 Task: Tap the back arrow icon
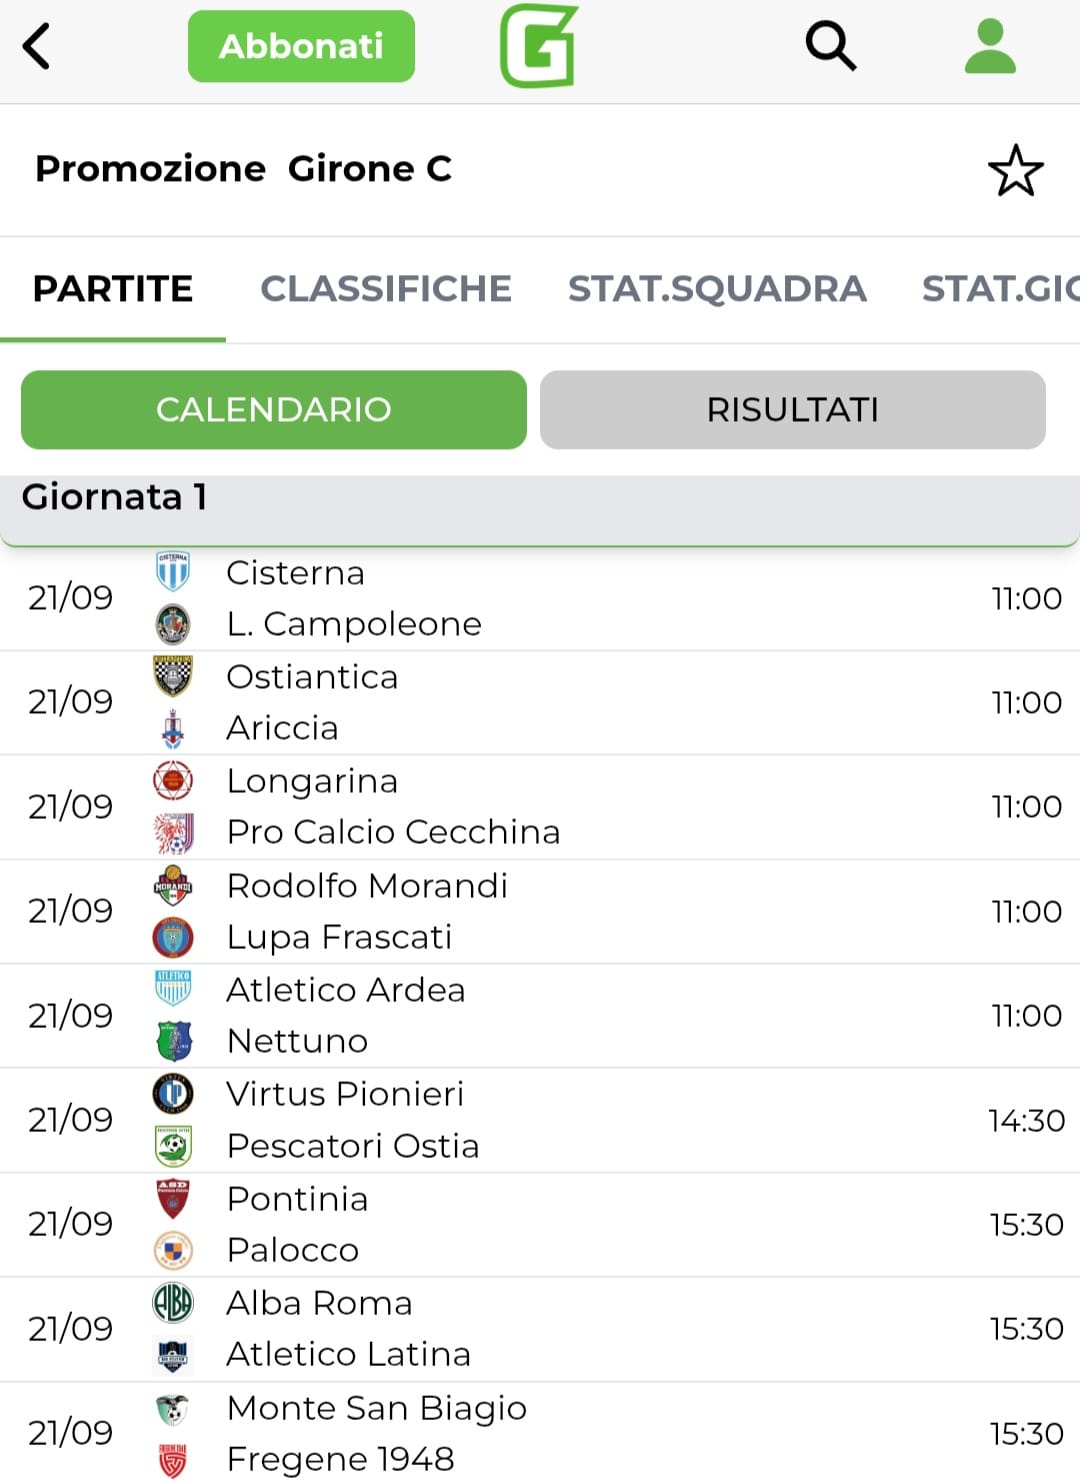coord(37,46)
